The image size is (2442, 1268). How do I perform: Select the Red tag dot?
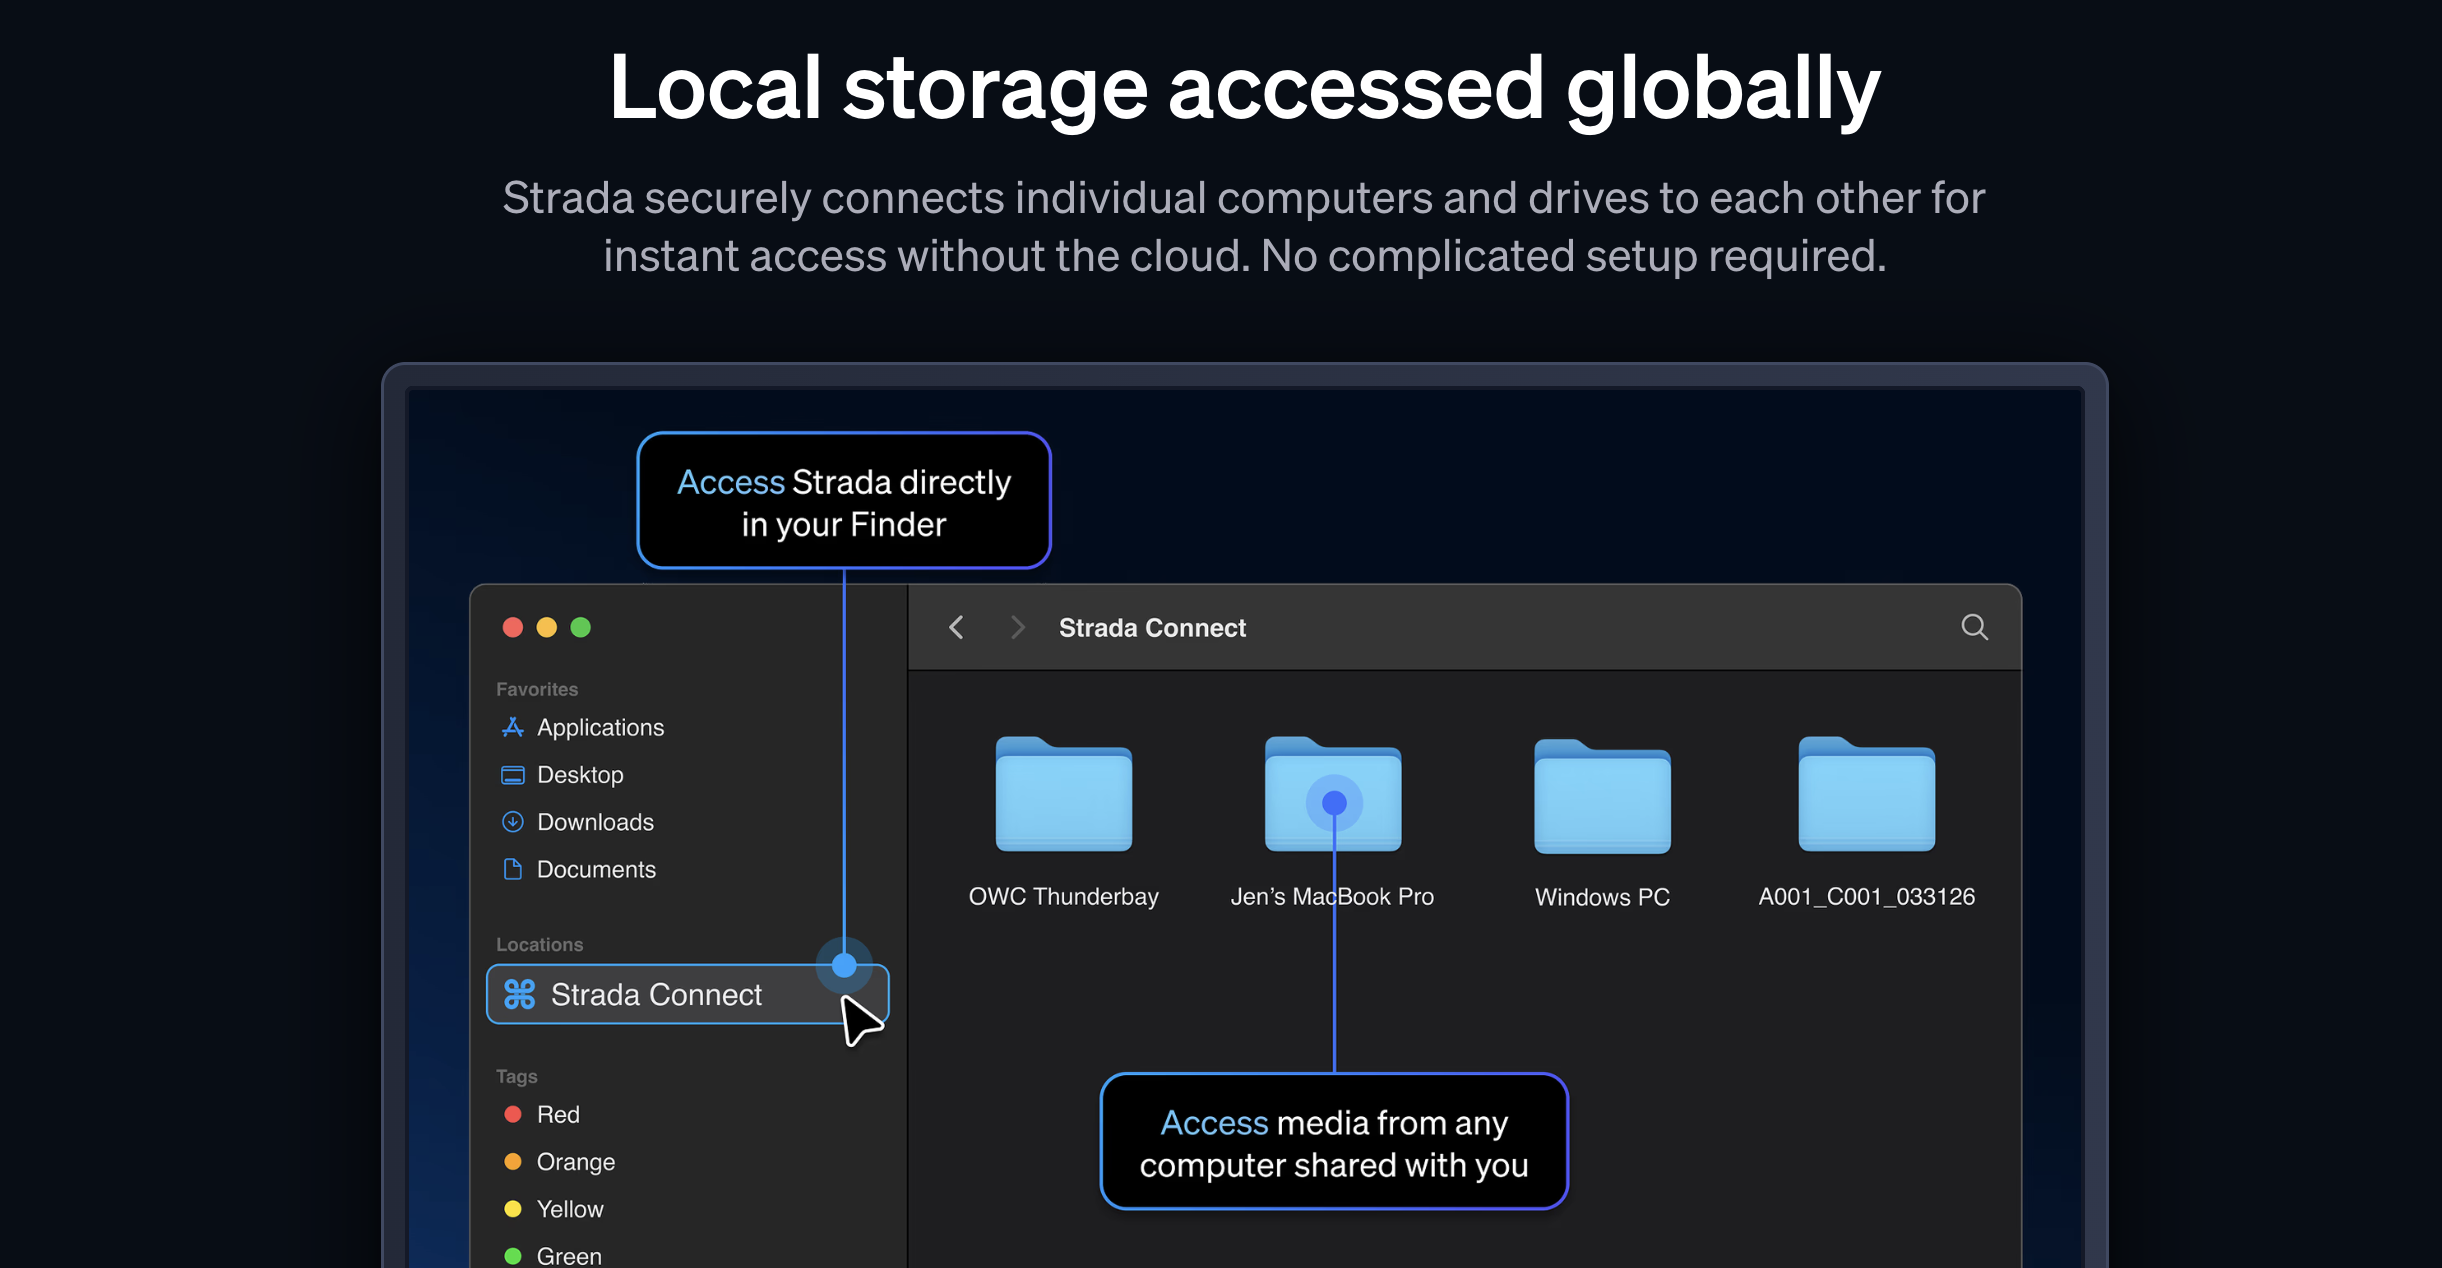click(513, 1114)
